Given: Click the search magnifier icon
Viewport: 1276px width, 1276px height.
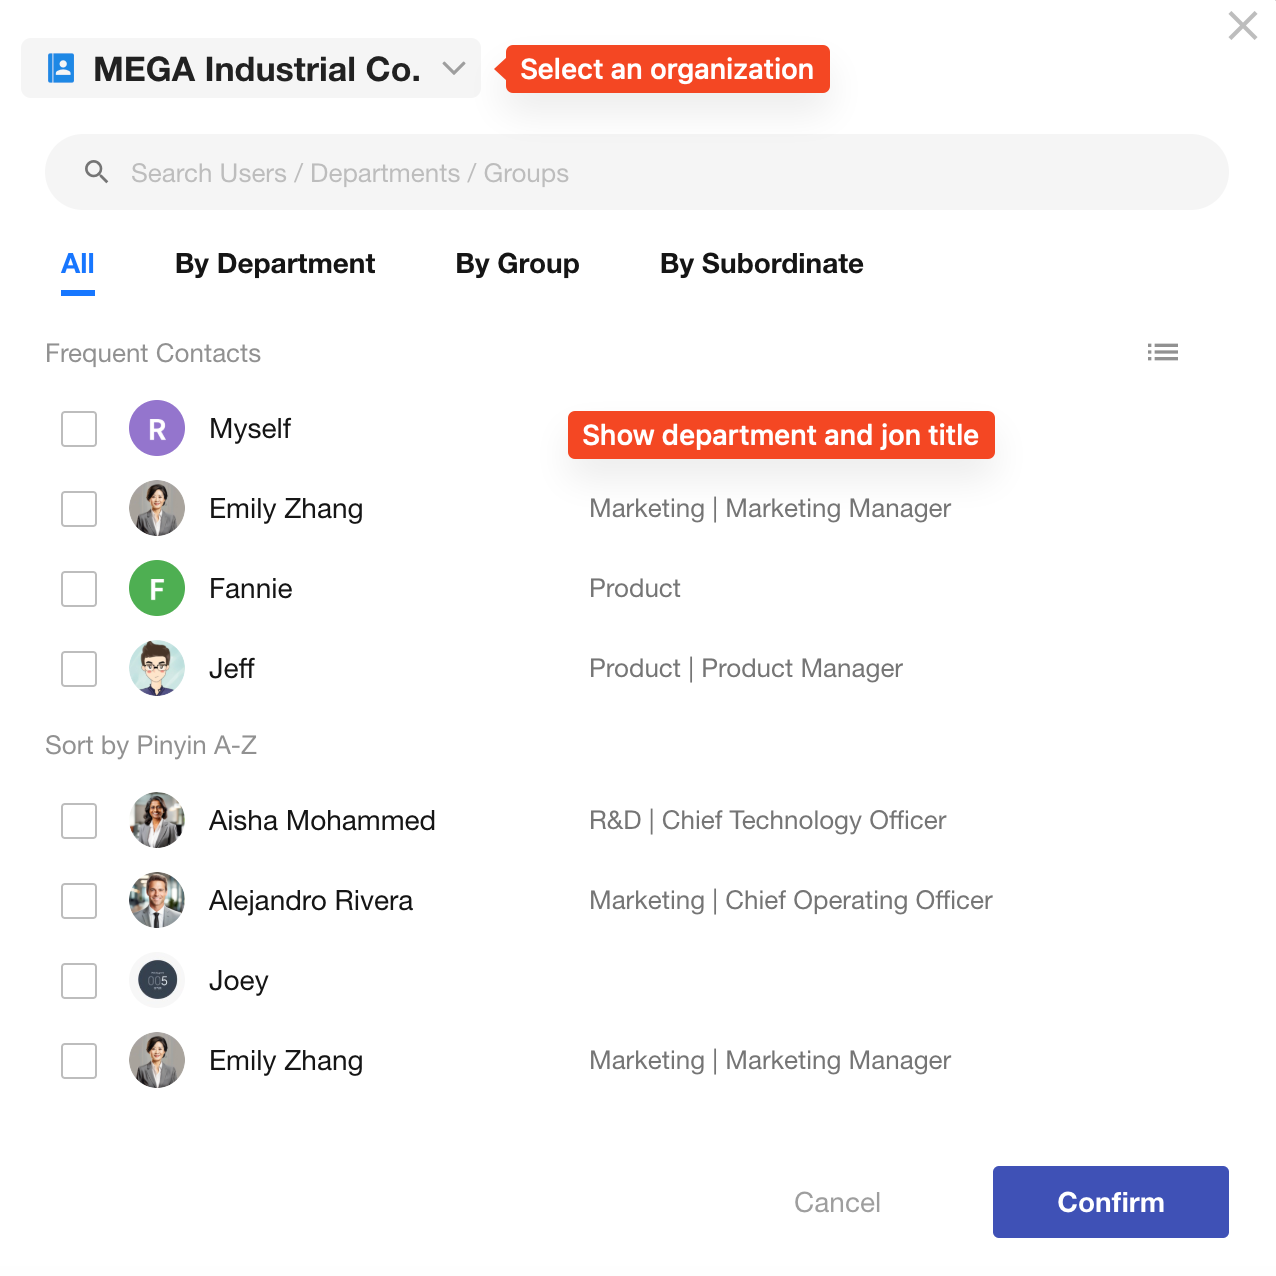Looking at the screenshot, I should pyautogui.click(x=96, y=172).
